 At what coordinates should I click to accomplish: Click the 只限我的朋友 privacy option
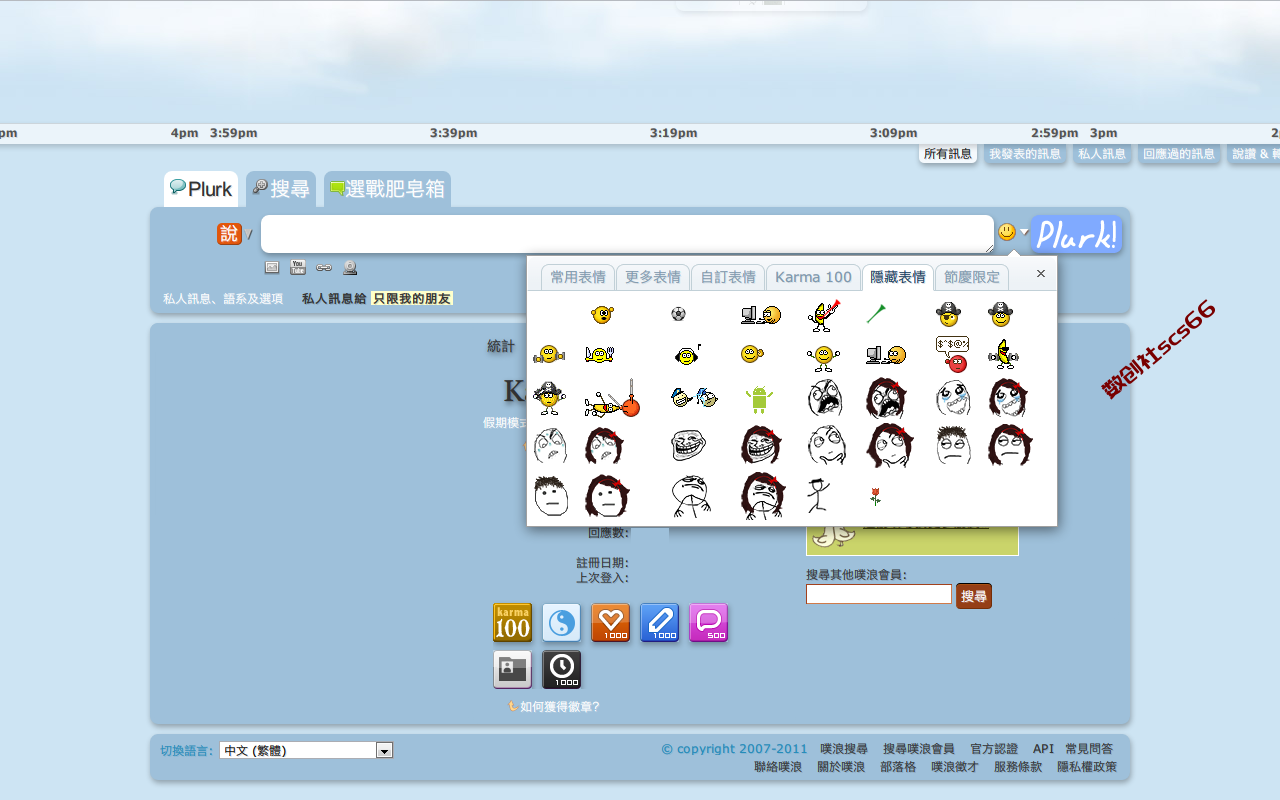412,298
